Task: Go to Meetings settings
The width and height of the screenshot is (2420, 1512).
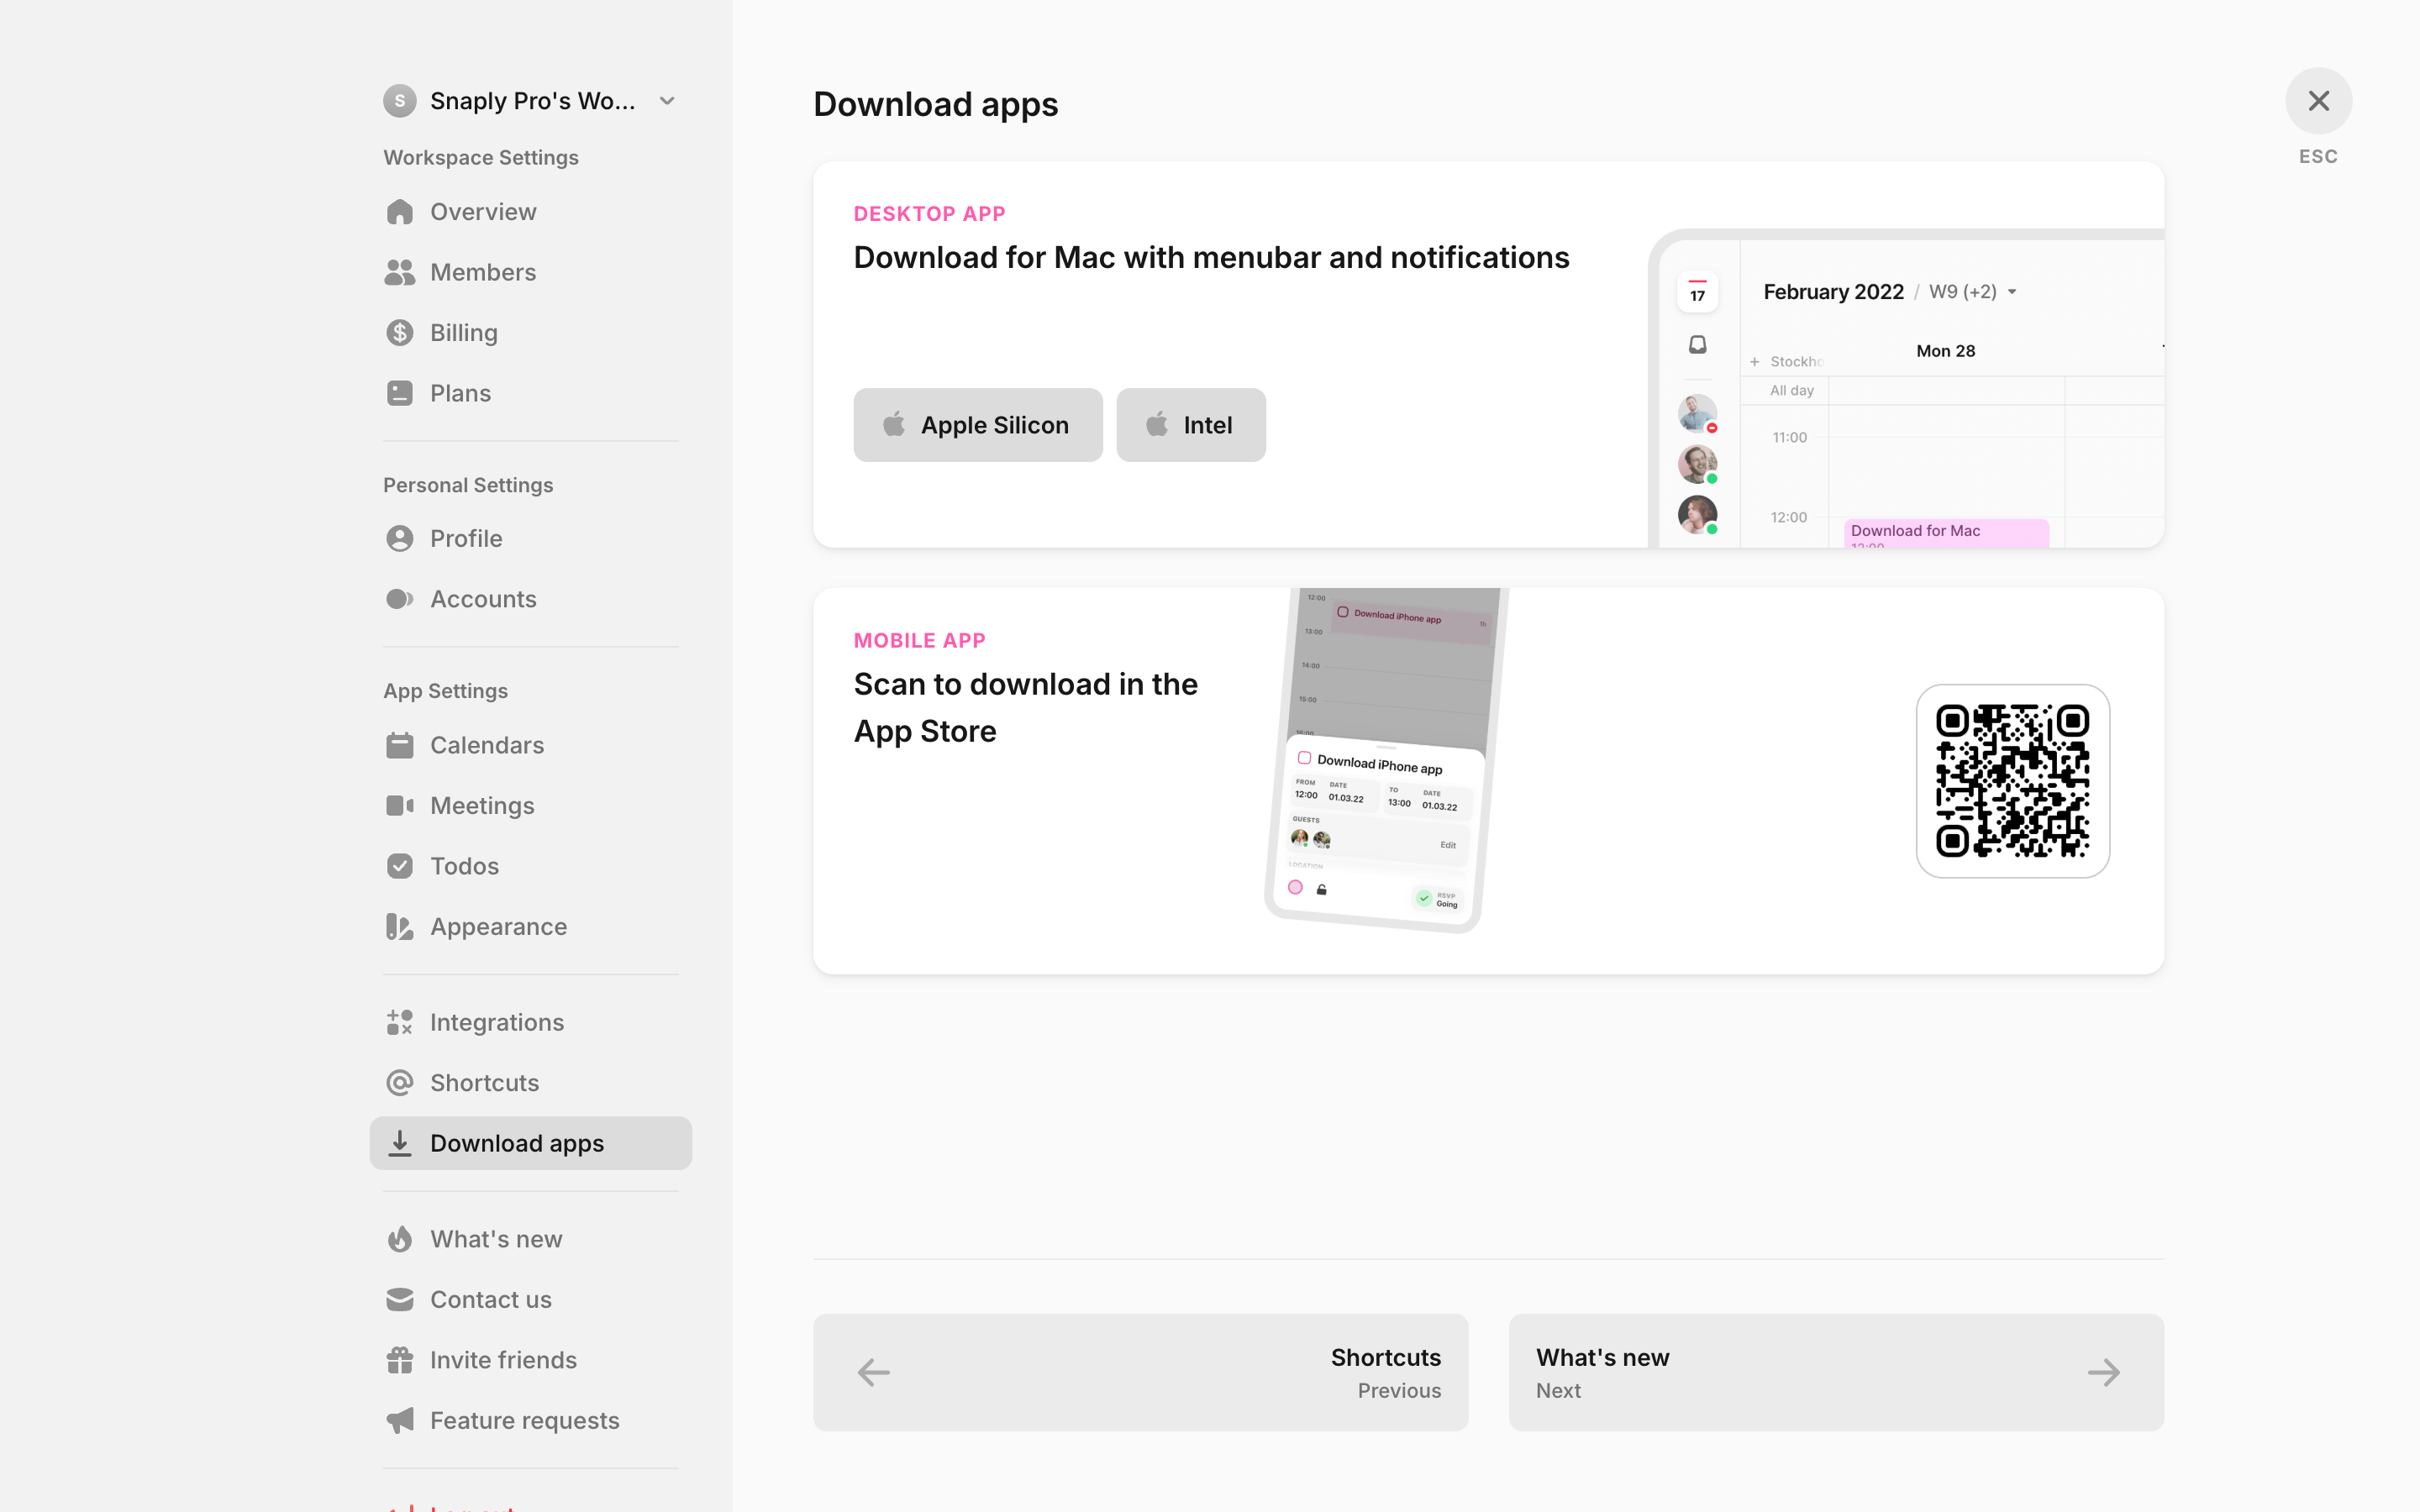Action: 530,806
